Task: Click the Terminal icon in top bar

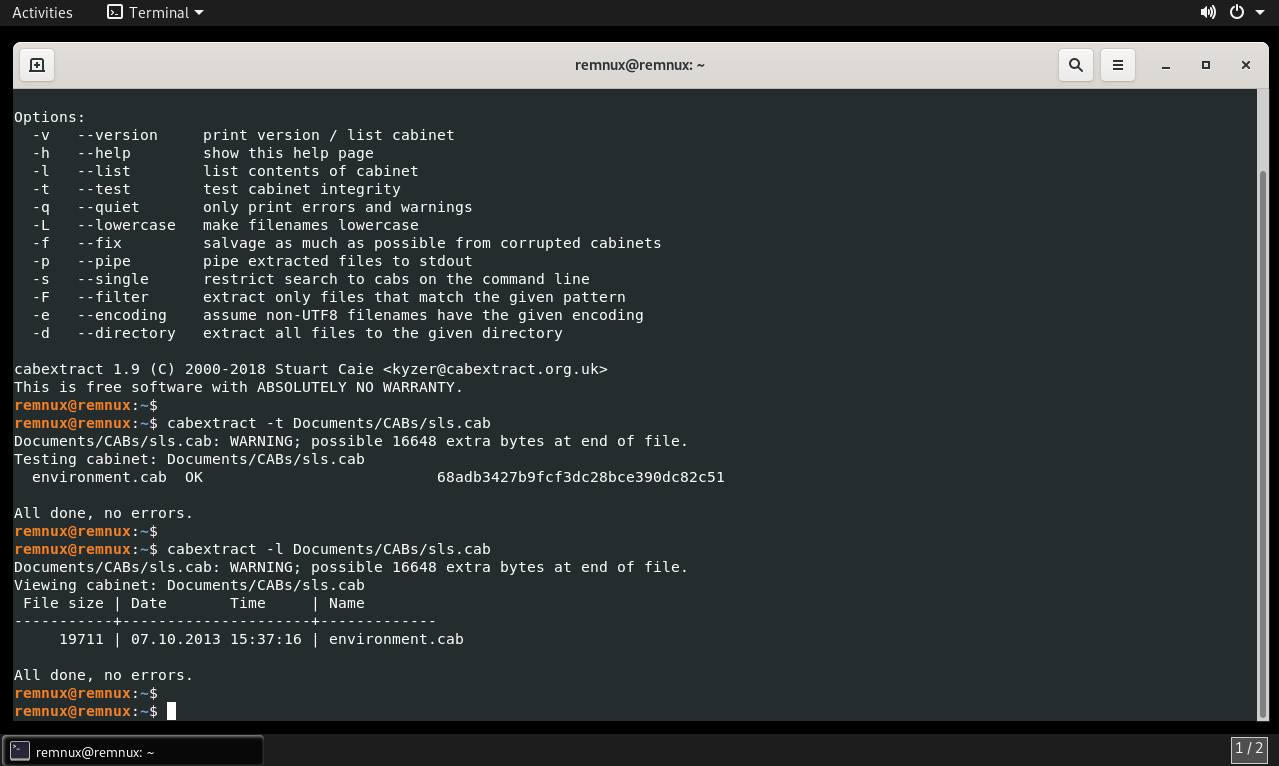Action: (115, 13)
